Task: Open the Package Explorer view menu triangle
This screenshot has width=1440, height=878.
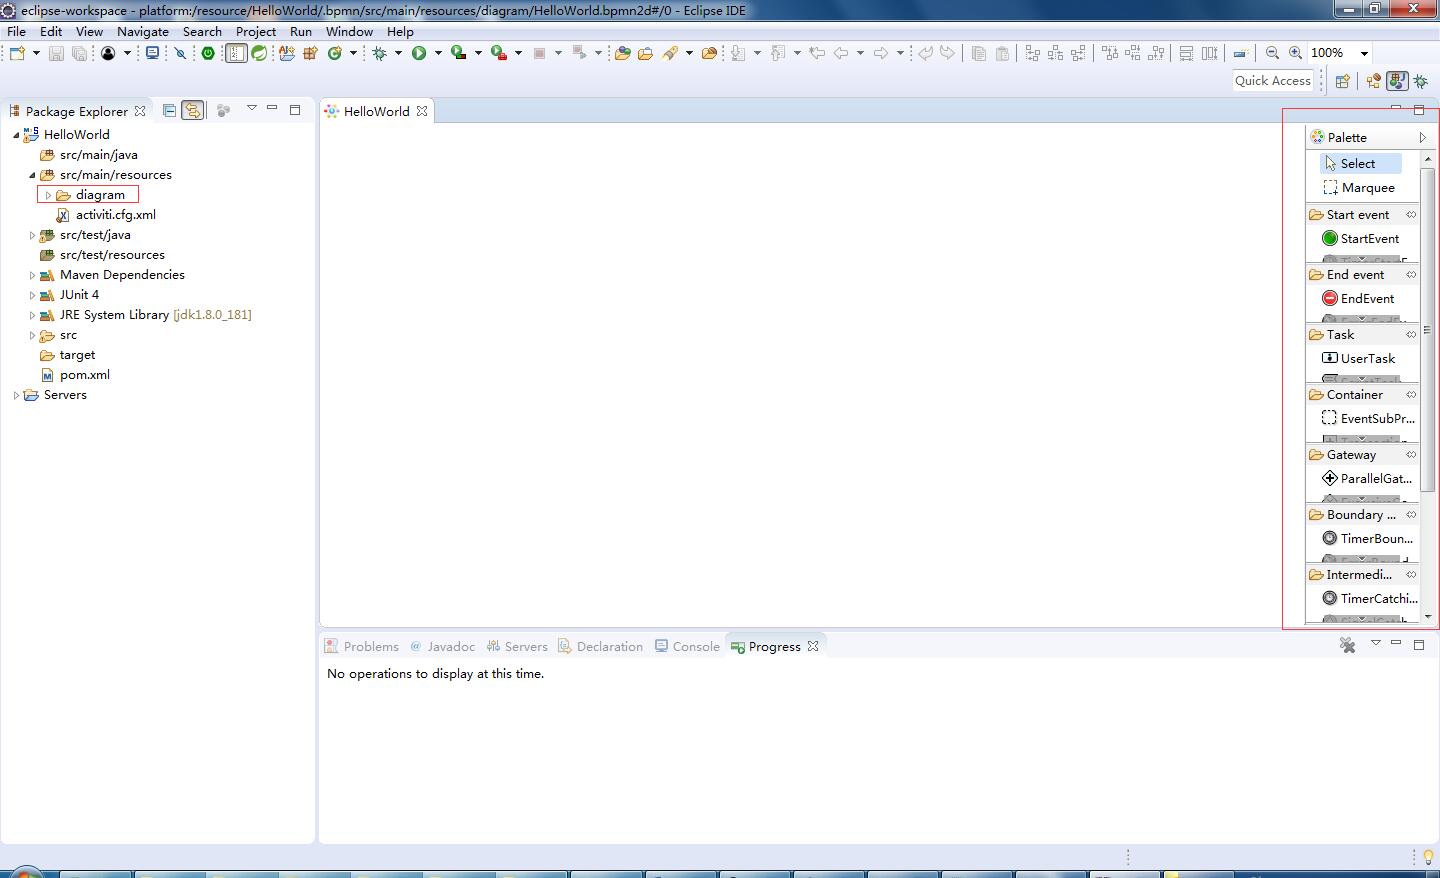Action: click(x=251, y=108)
